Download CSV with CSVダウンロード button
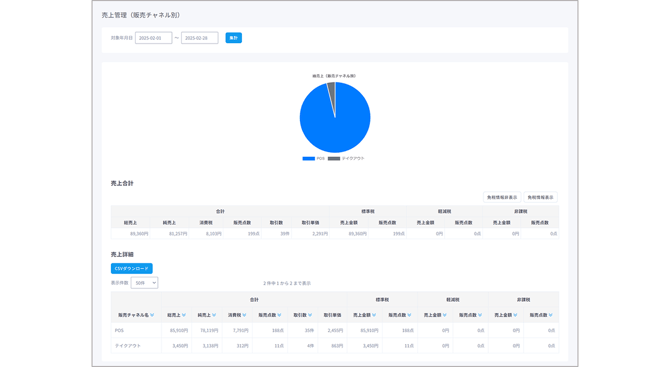The height and width of the screenshot is (367, 670). click(x=132, y=268)
